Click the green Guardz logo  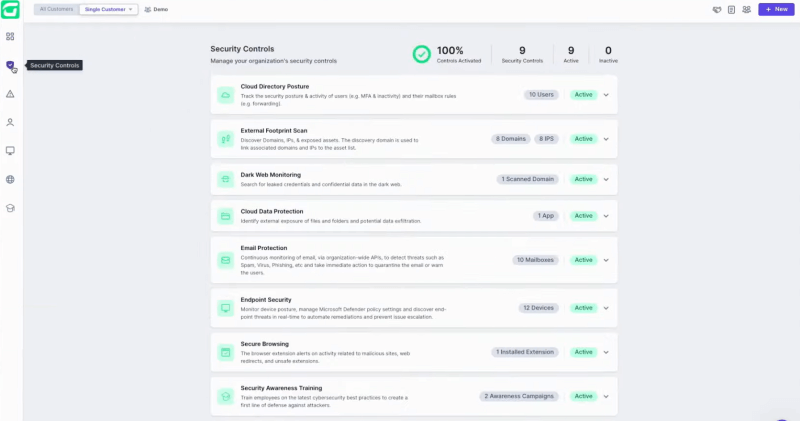(x=10, y=9)
